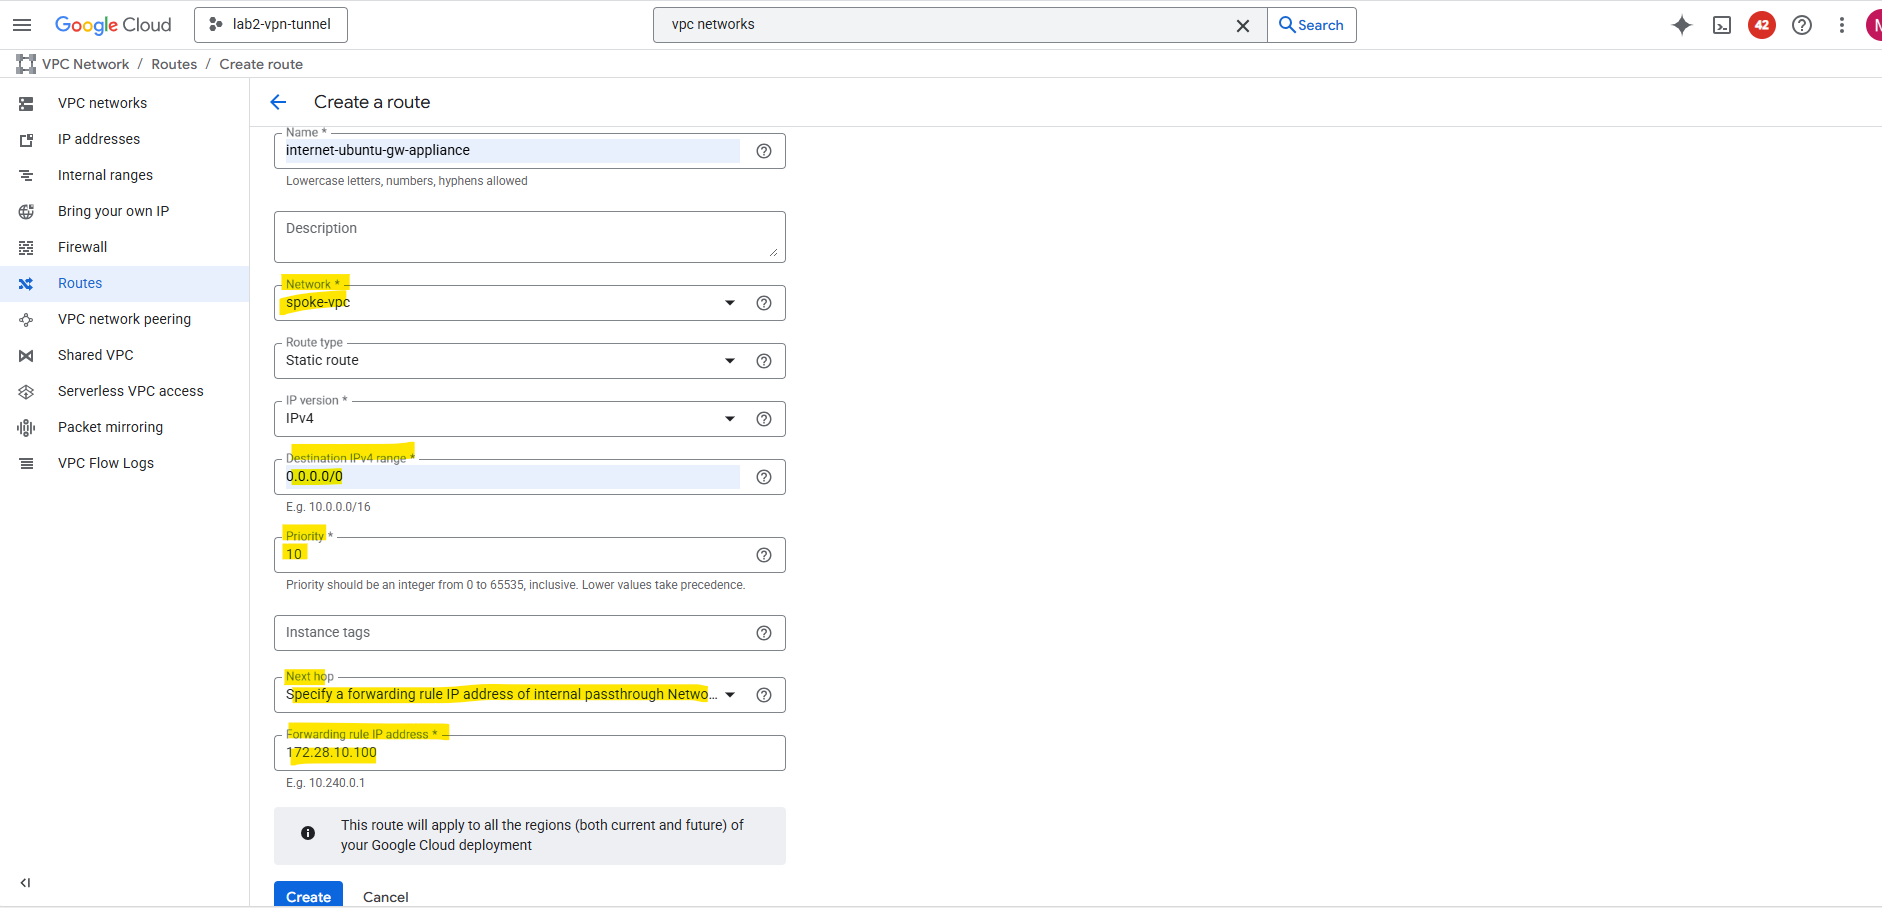Open Internal ranges in the sidebar

pyautogui.click(x=125, y=175)
